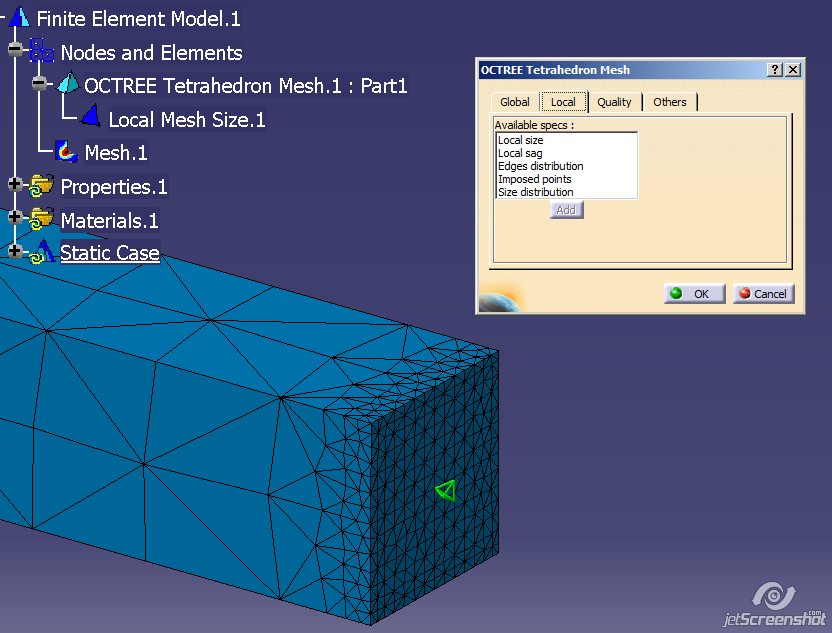Click the Materials.1 folder icon

(41, 219)
